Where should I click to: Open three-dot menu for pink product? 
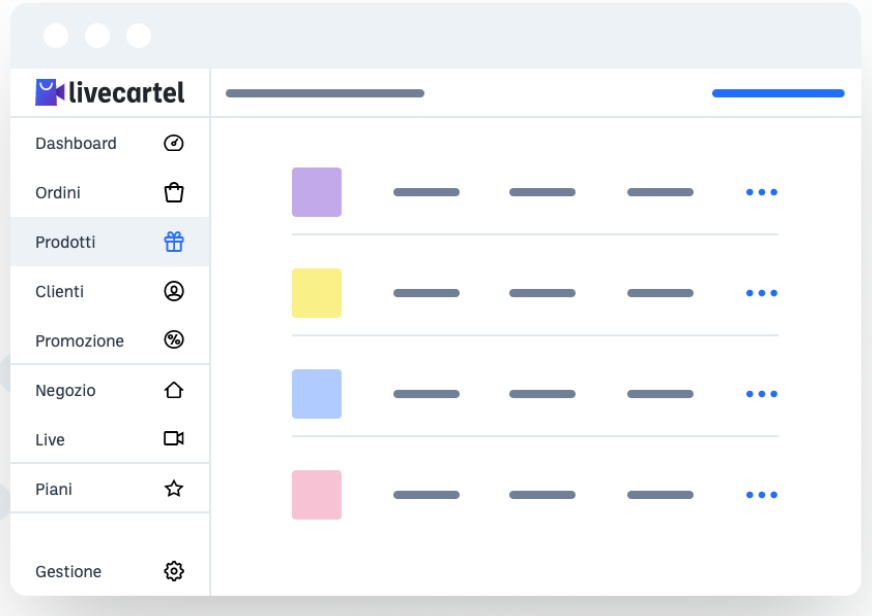(761, 495)
